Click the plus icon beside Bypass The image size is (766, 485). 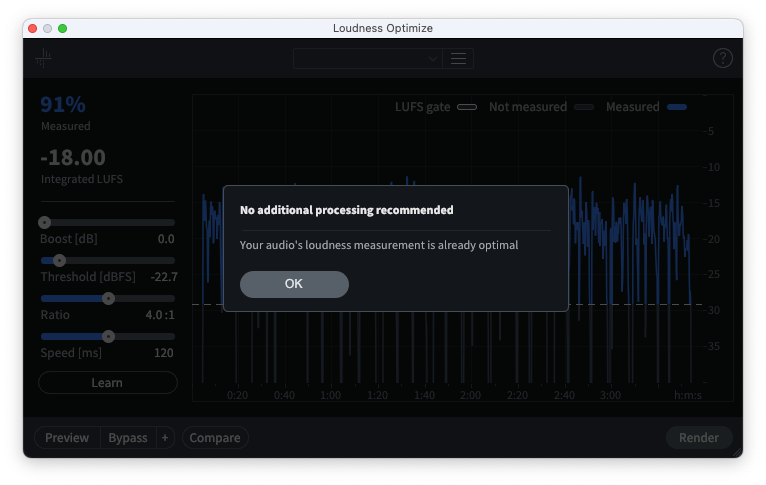pos(165,438)
